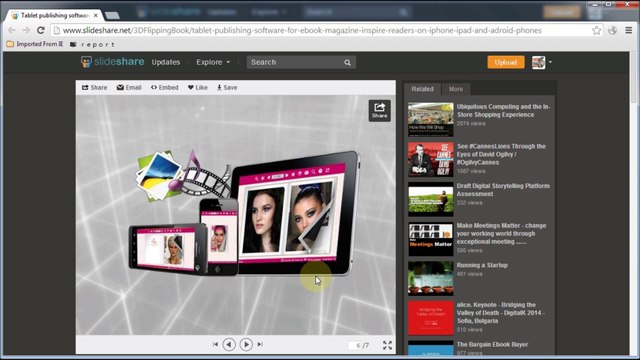Expand the Explore dropdown menu
The height and width of the screenshot is (360, 640).
click(213, 62)
